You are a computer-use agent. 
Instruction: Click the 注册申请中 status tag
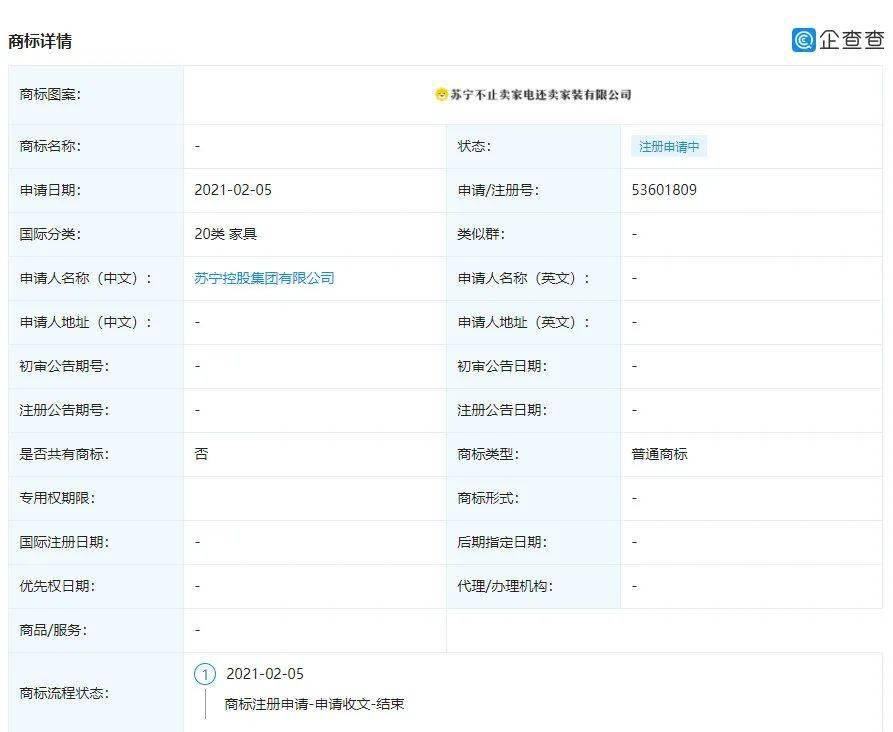(x=669, y=146)
